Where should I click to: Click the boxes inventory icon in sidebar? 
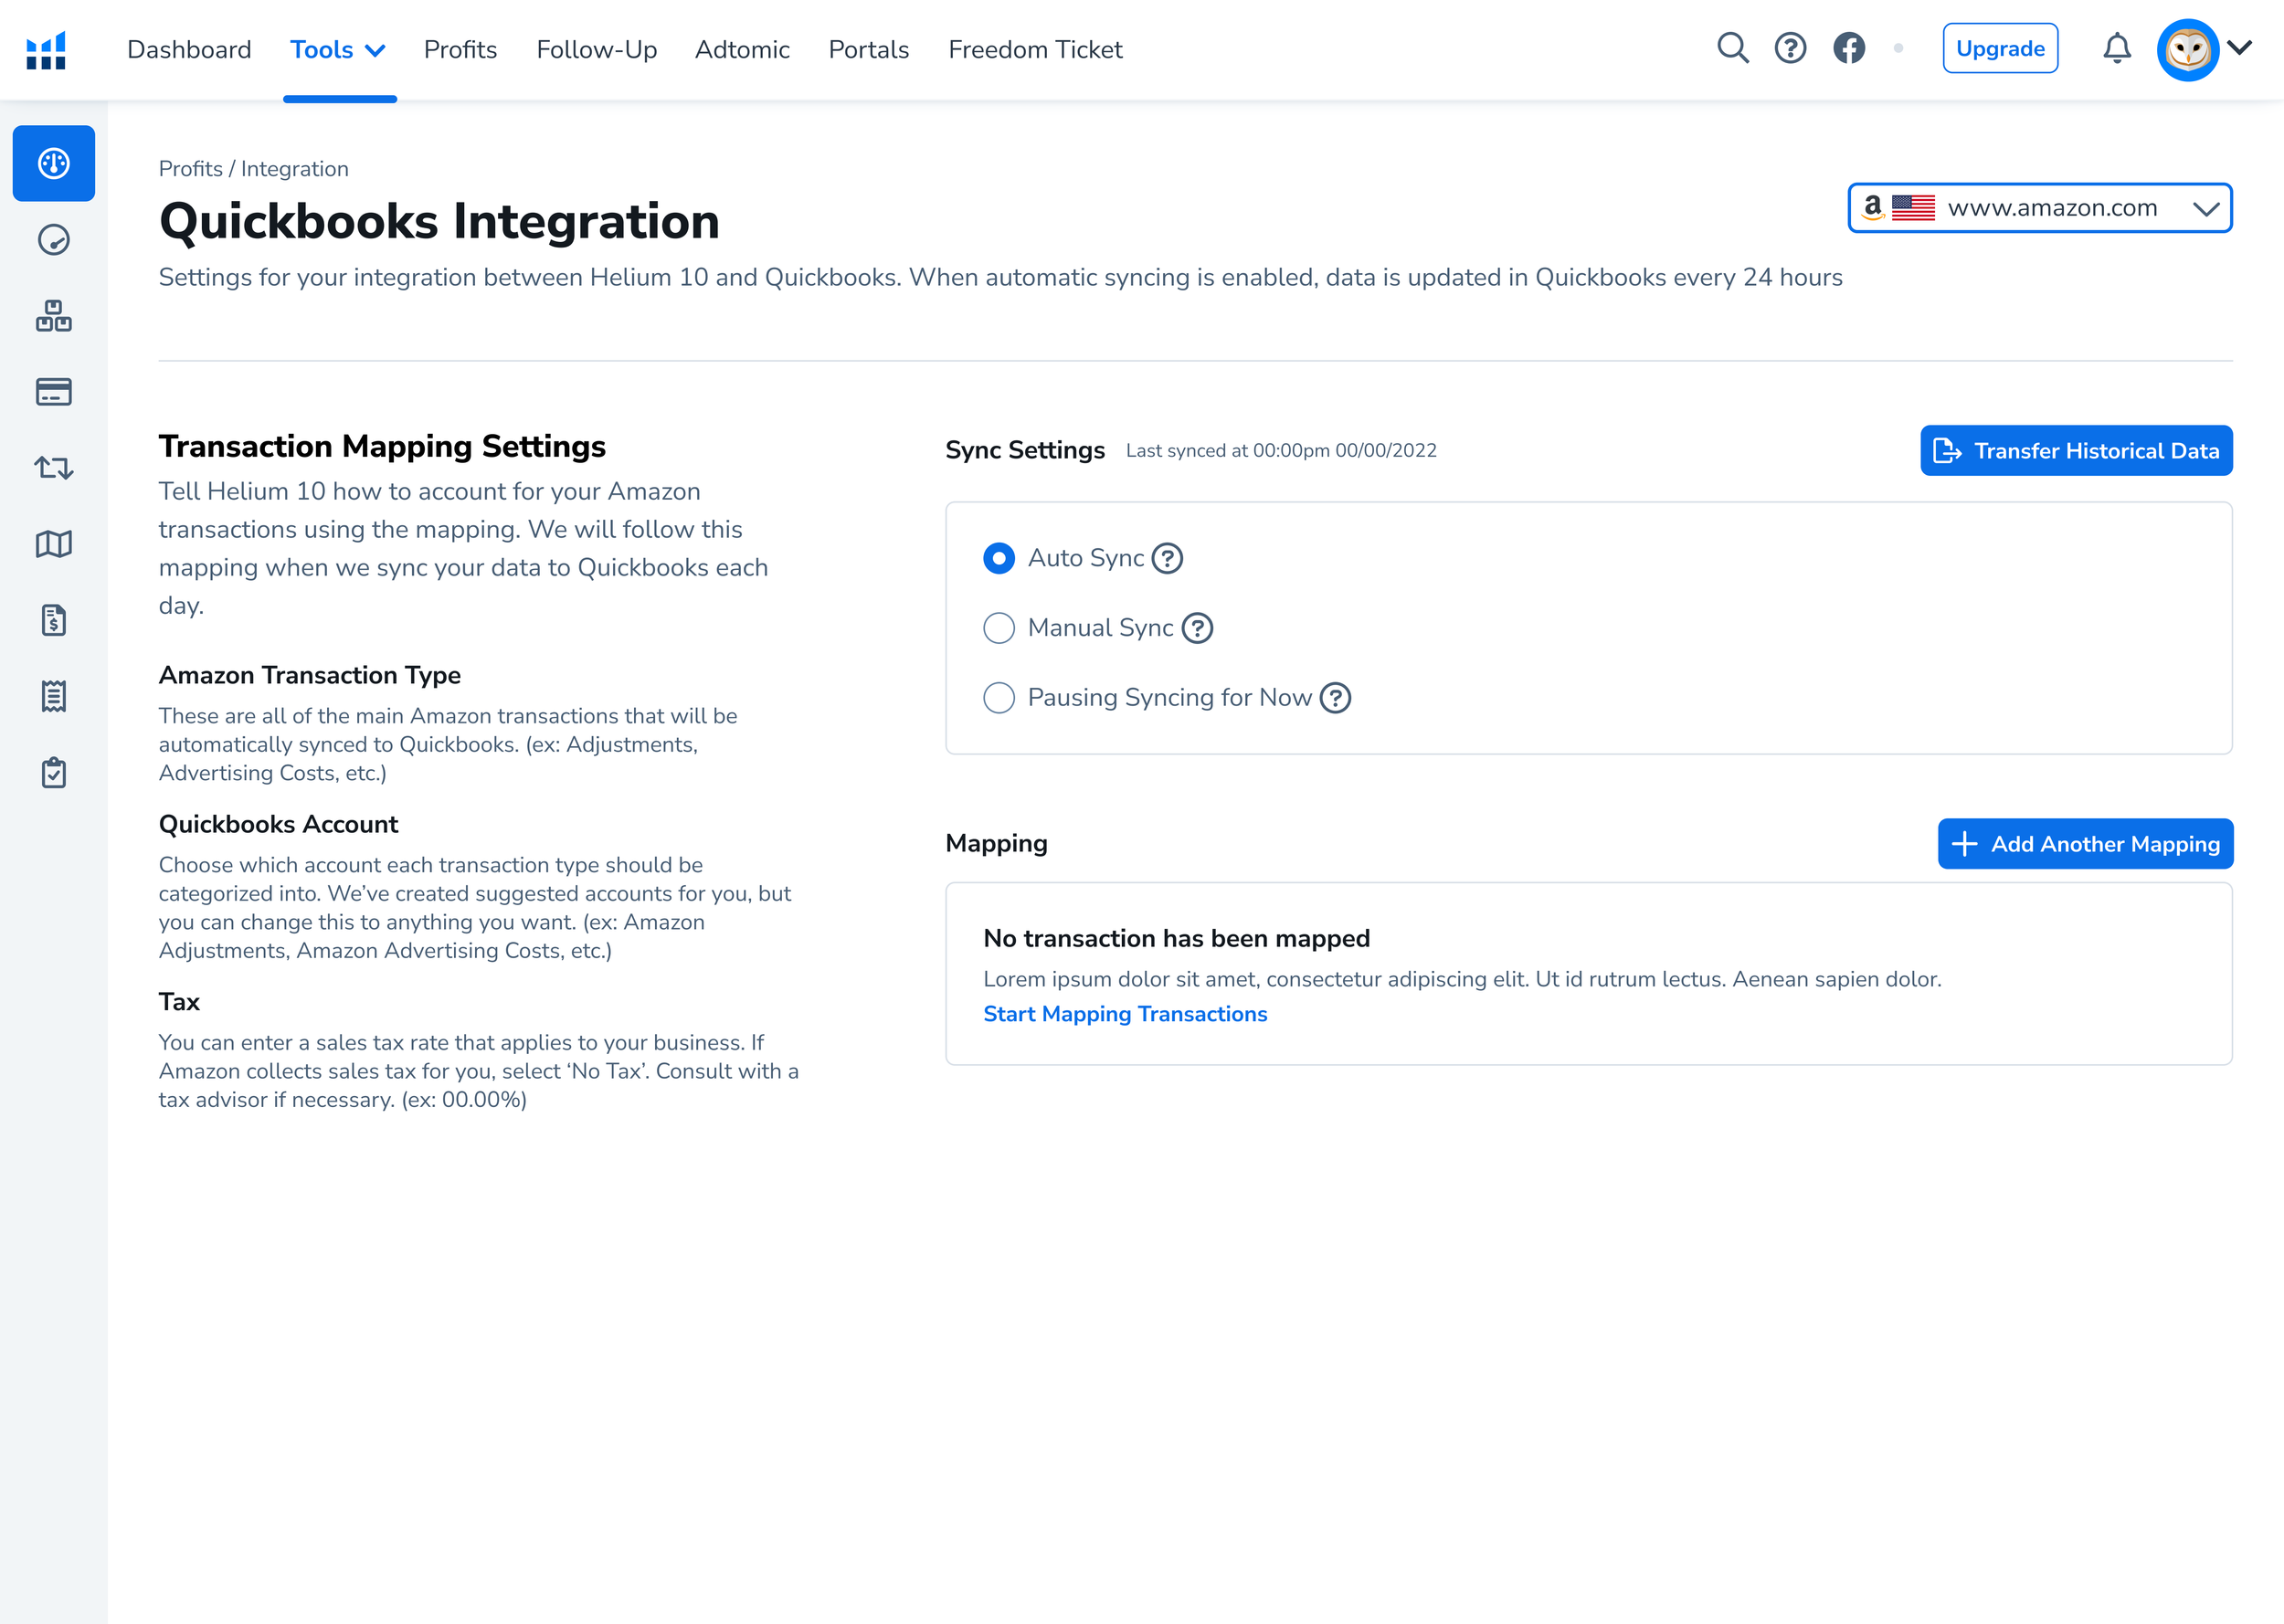click(54, 316)
